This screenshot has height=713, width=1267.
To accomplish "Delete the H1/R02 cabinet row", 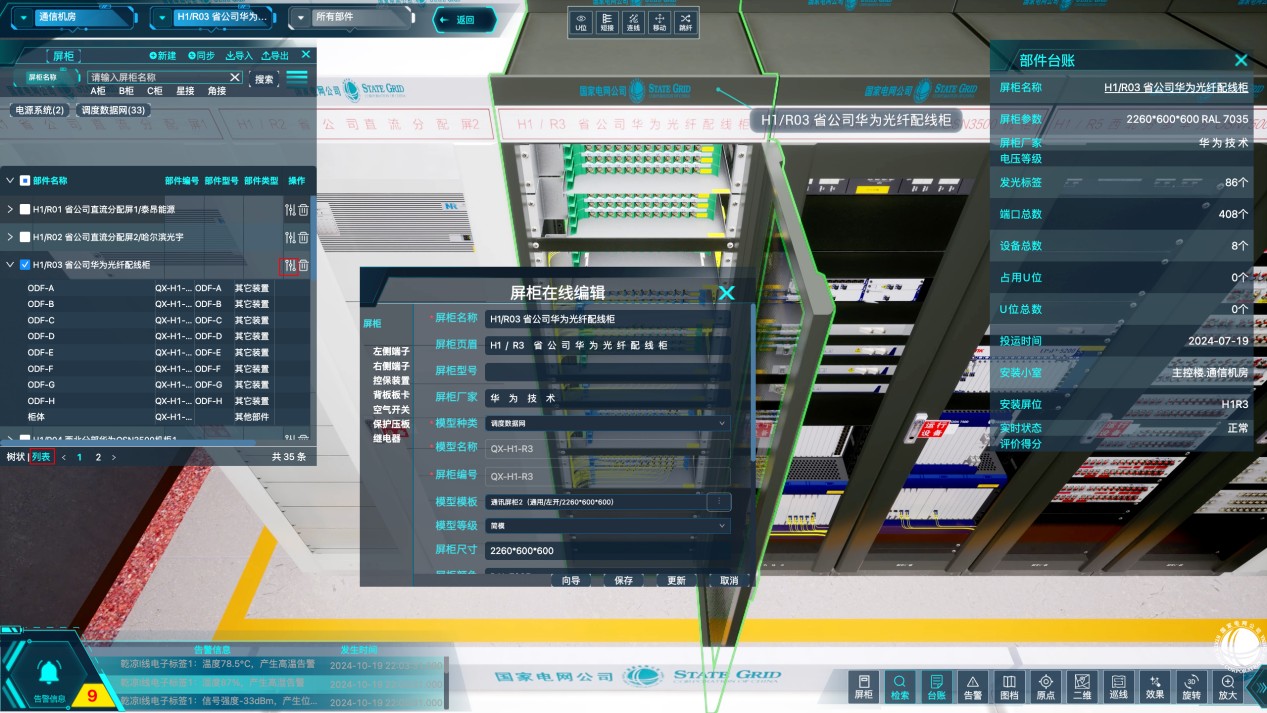I will tap(303, 237).
